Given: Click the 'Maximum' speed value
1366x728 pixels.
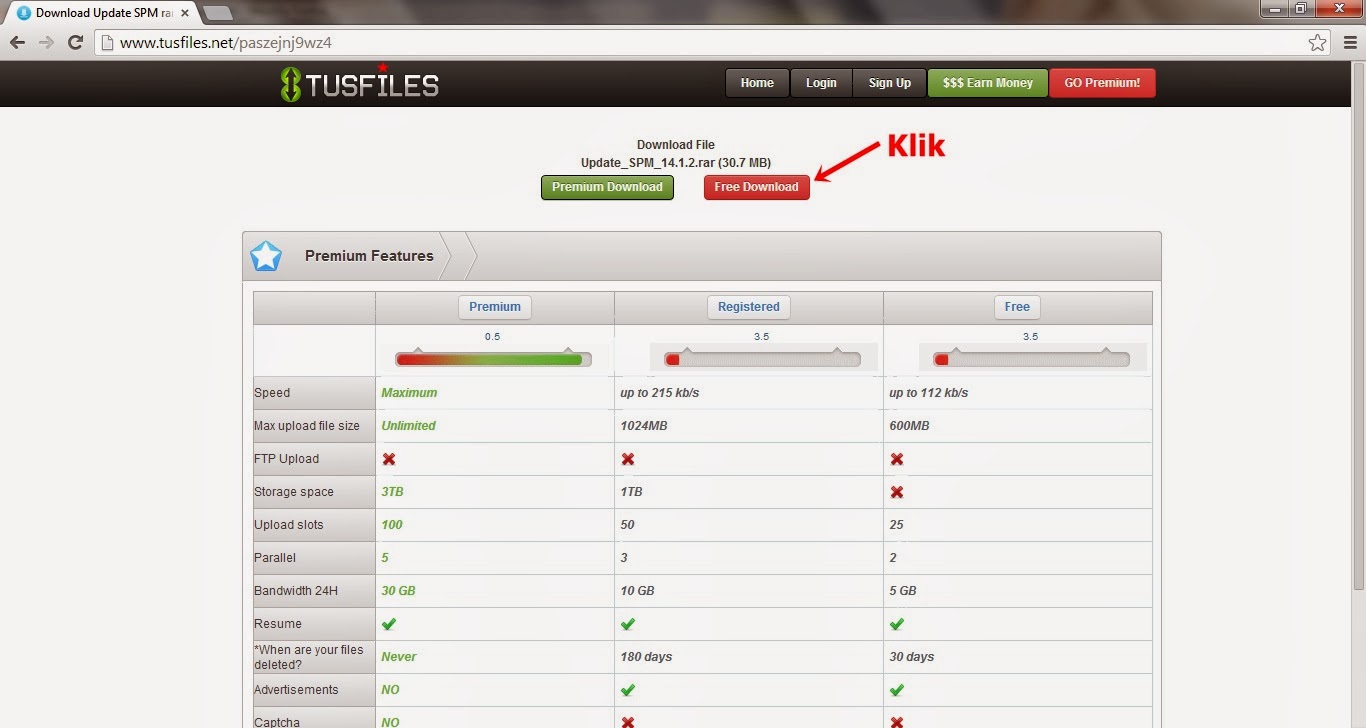Looking at the screenshot, I should [409, 393].
